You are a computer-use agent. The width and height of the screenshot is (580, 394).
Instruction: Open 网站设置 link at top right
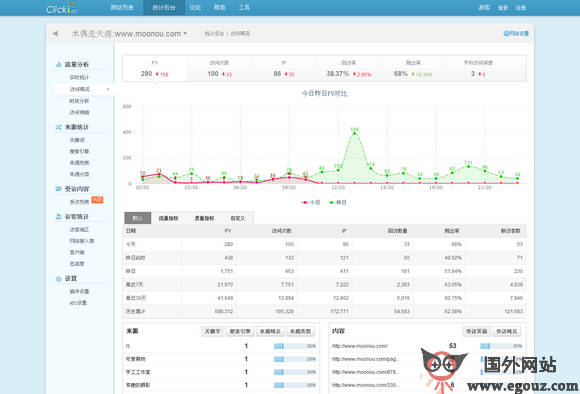point(516,33)
